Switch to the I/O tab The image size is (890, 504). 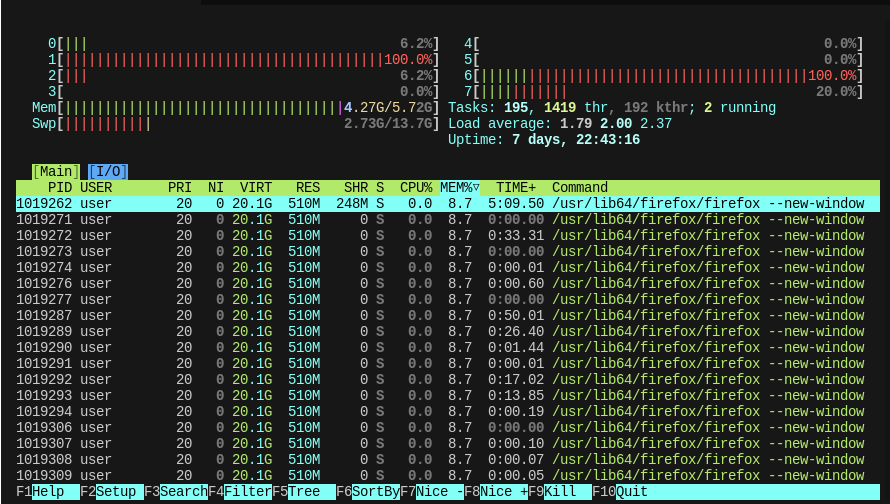click(108, 171)
